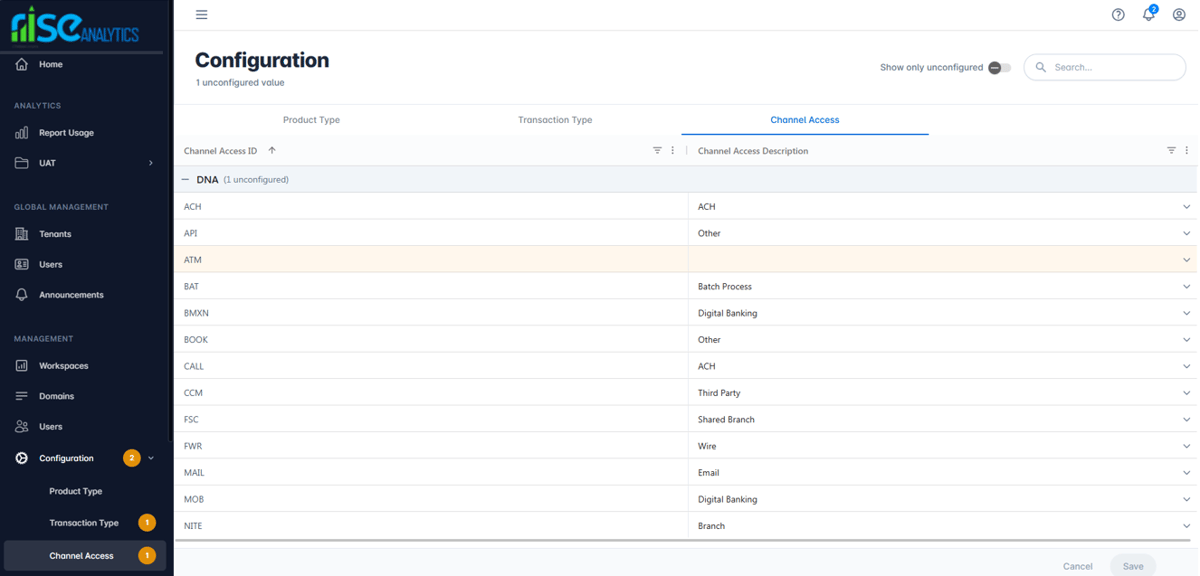
Task: Click the Search input field
Action: click(1112, 67)
